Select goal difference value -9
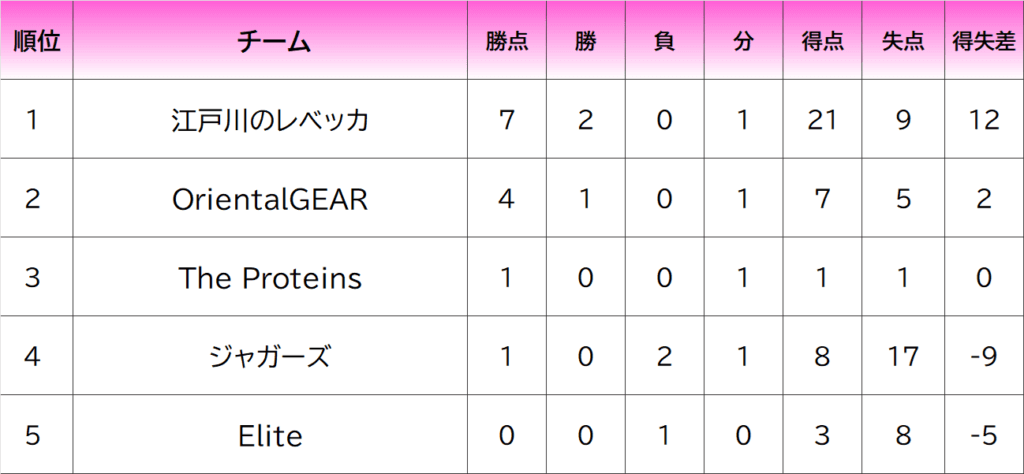 pyautogui.click(x=984, y=357)
